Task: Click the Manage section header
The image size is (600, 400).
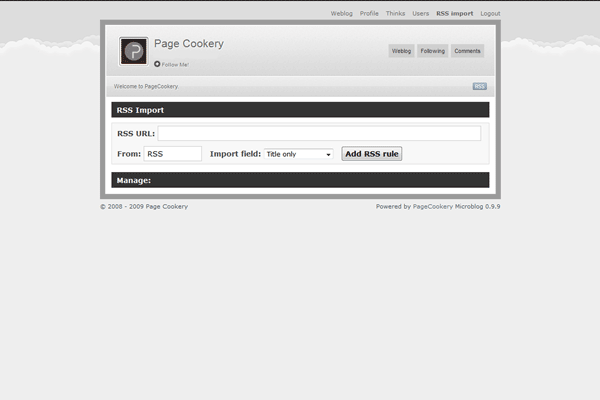Action: pyautogui.click(x=300, y=180)
